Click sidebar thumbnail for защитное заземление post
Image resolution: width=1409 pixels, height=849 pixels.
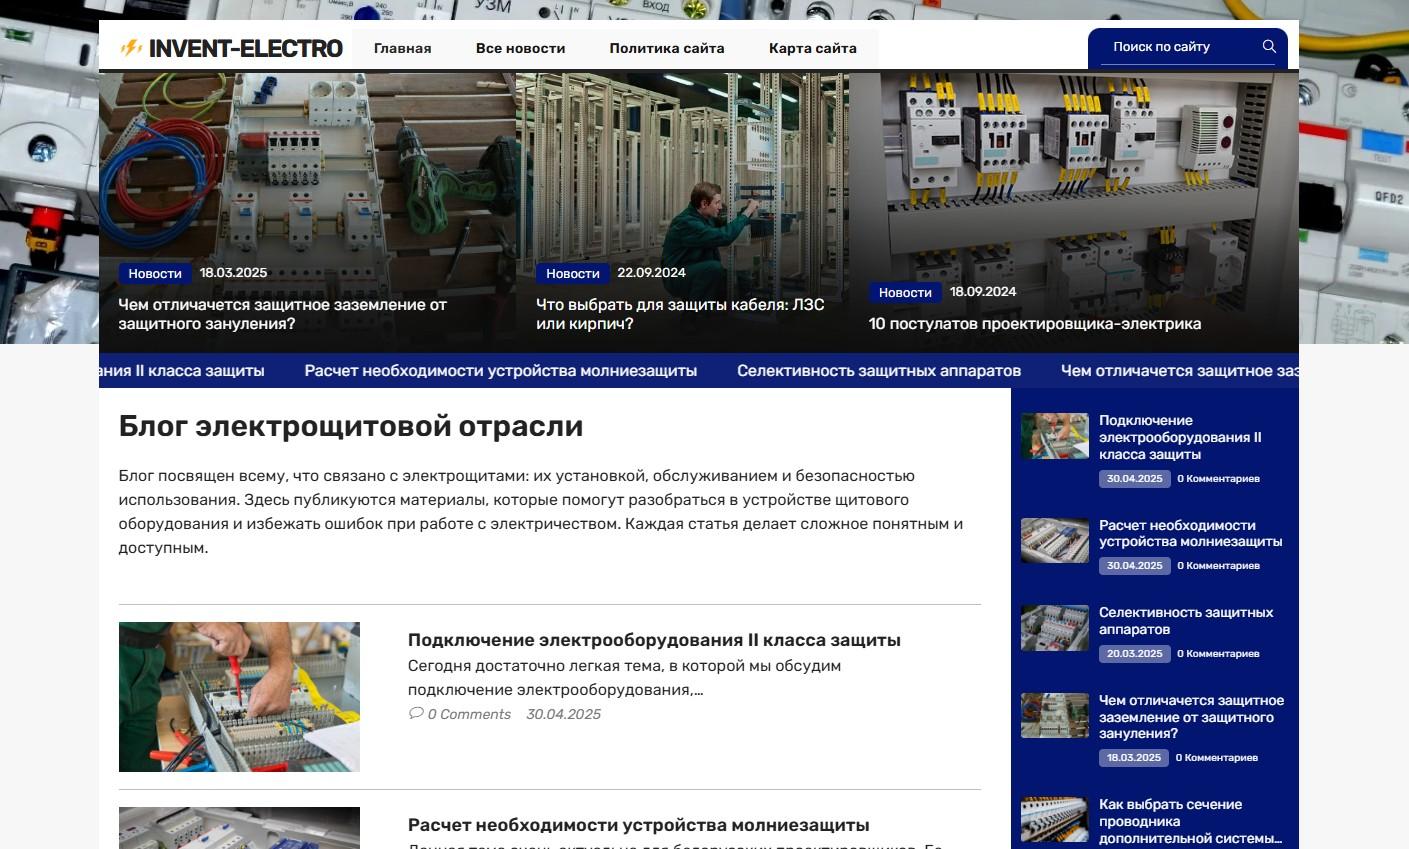(x=1055, y=716)
